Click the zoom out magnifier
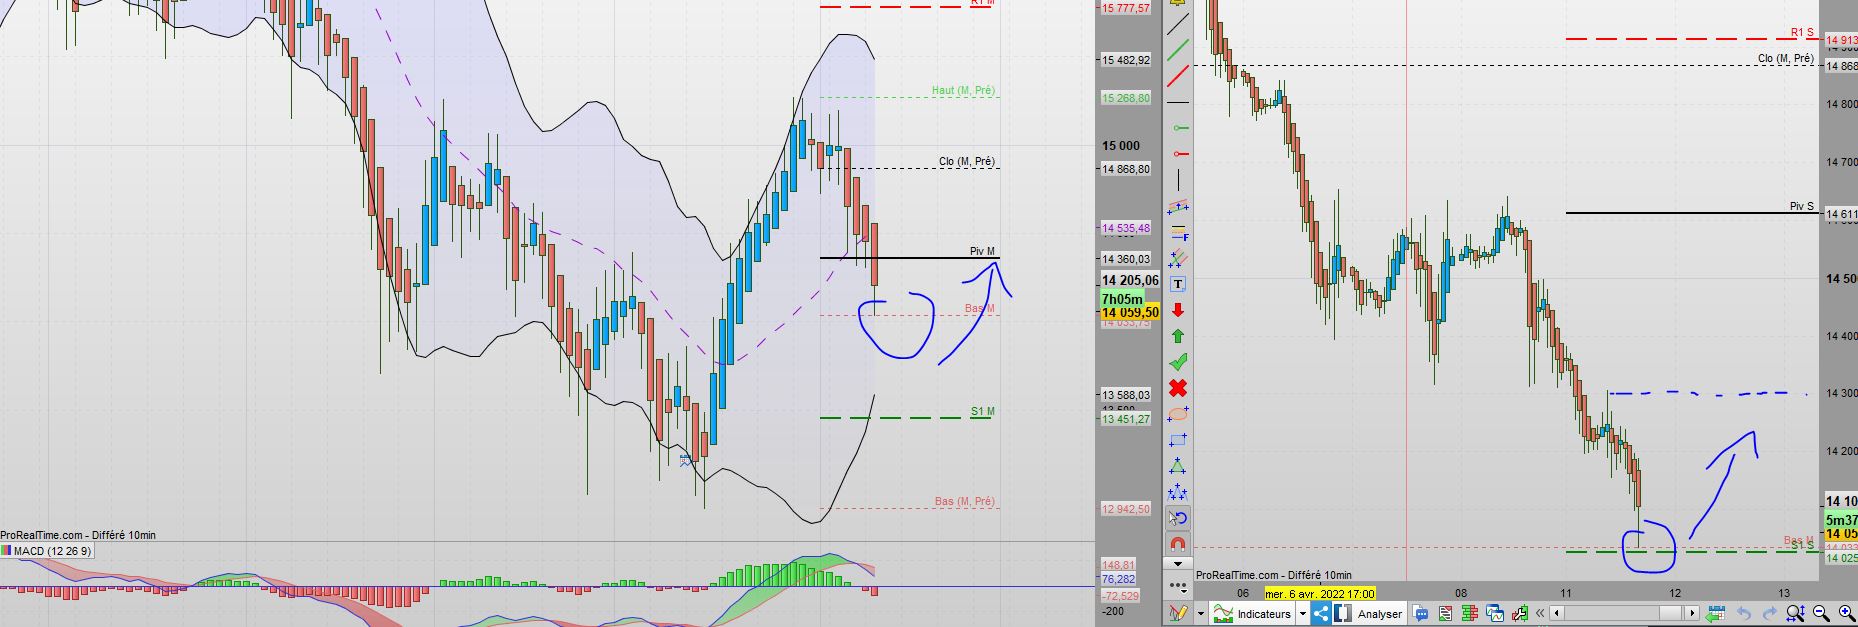Viewport: 1858px width, 627px height. [x=1821, y=613]
